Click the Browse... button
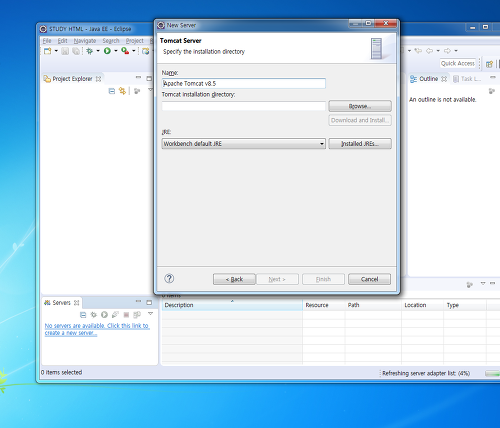 [360, 106]
